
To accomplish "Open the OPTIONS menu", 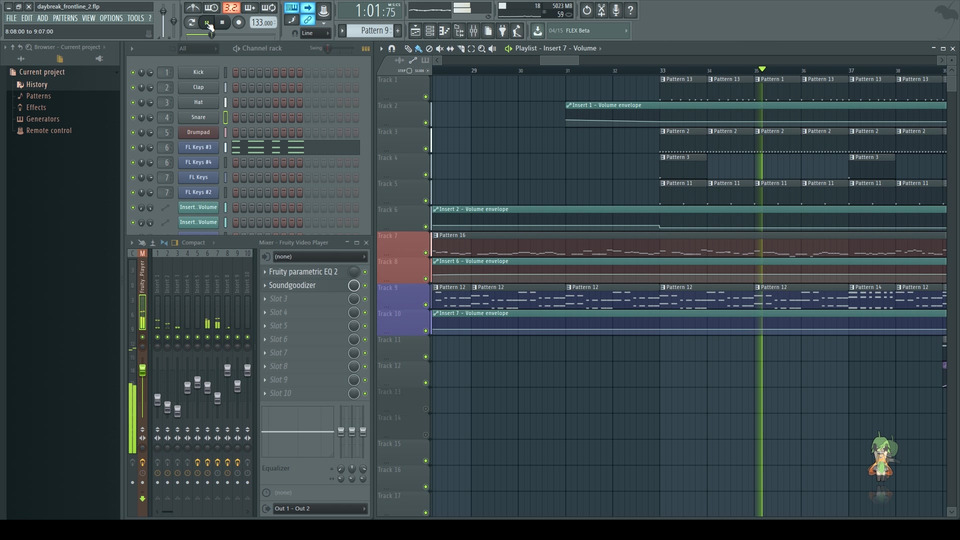I will 111,18.
